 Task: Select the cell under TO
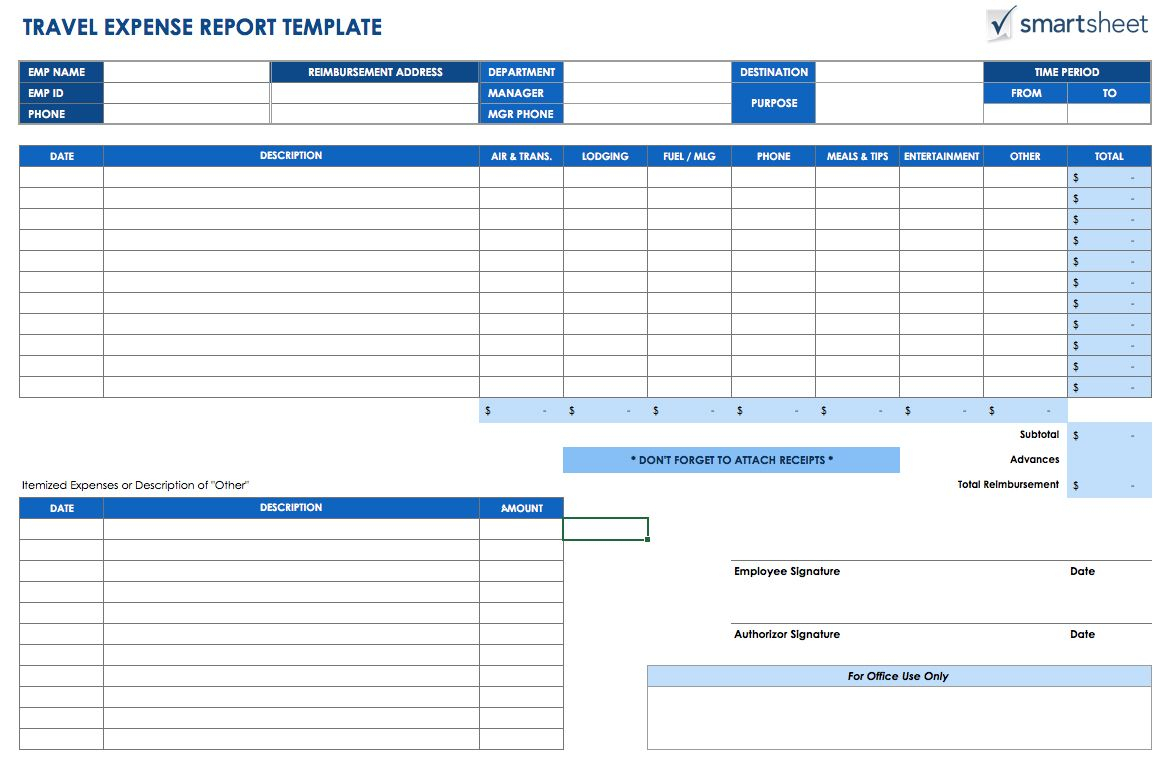tap(1109, 114)
